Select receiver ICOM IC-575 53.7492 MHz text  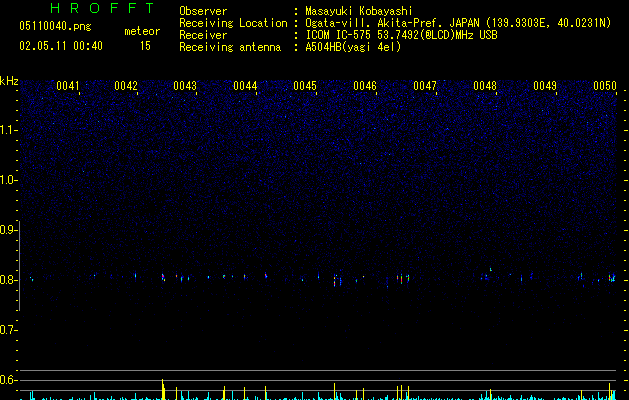pos(401,35)
